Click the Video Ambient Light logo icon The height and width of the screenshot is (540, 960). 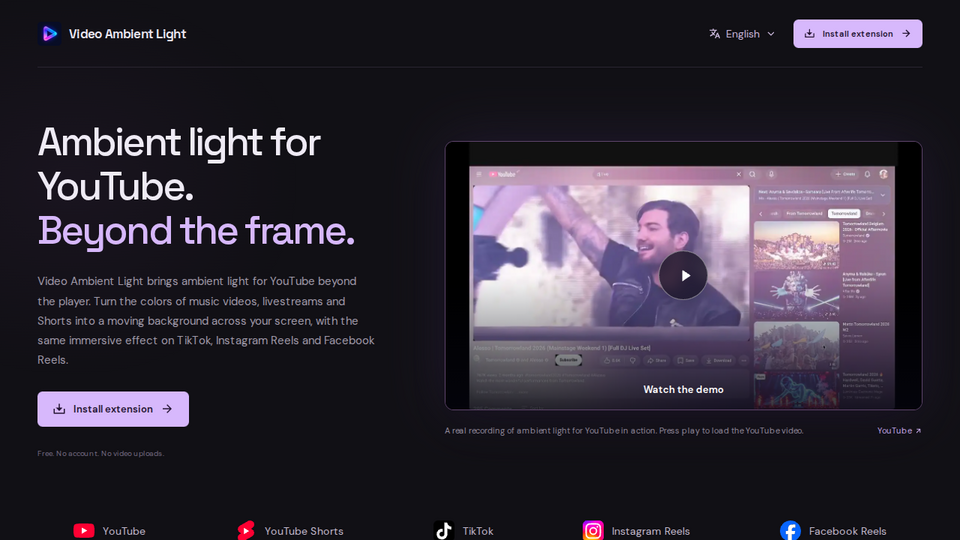click(50, 34)
